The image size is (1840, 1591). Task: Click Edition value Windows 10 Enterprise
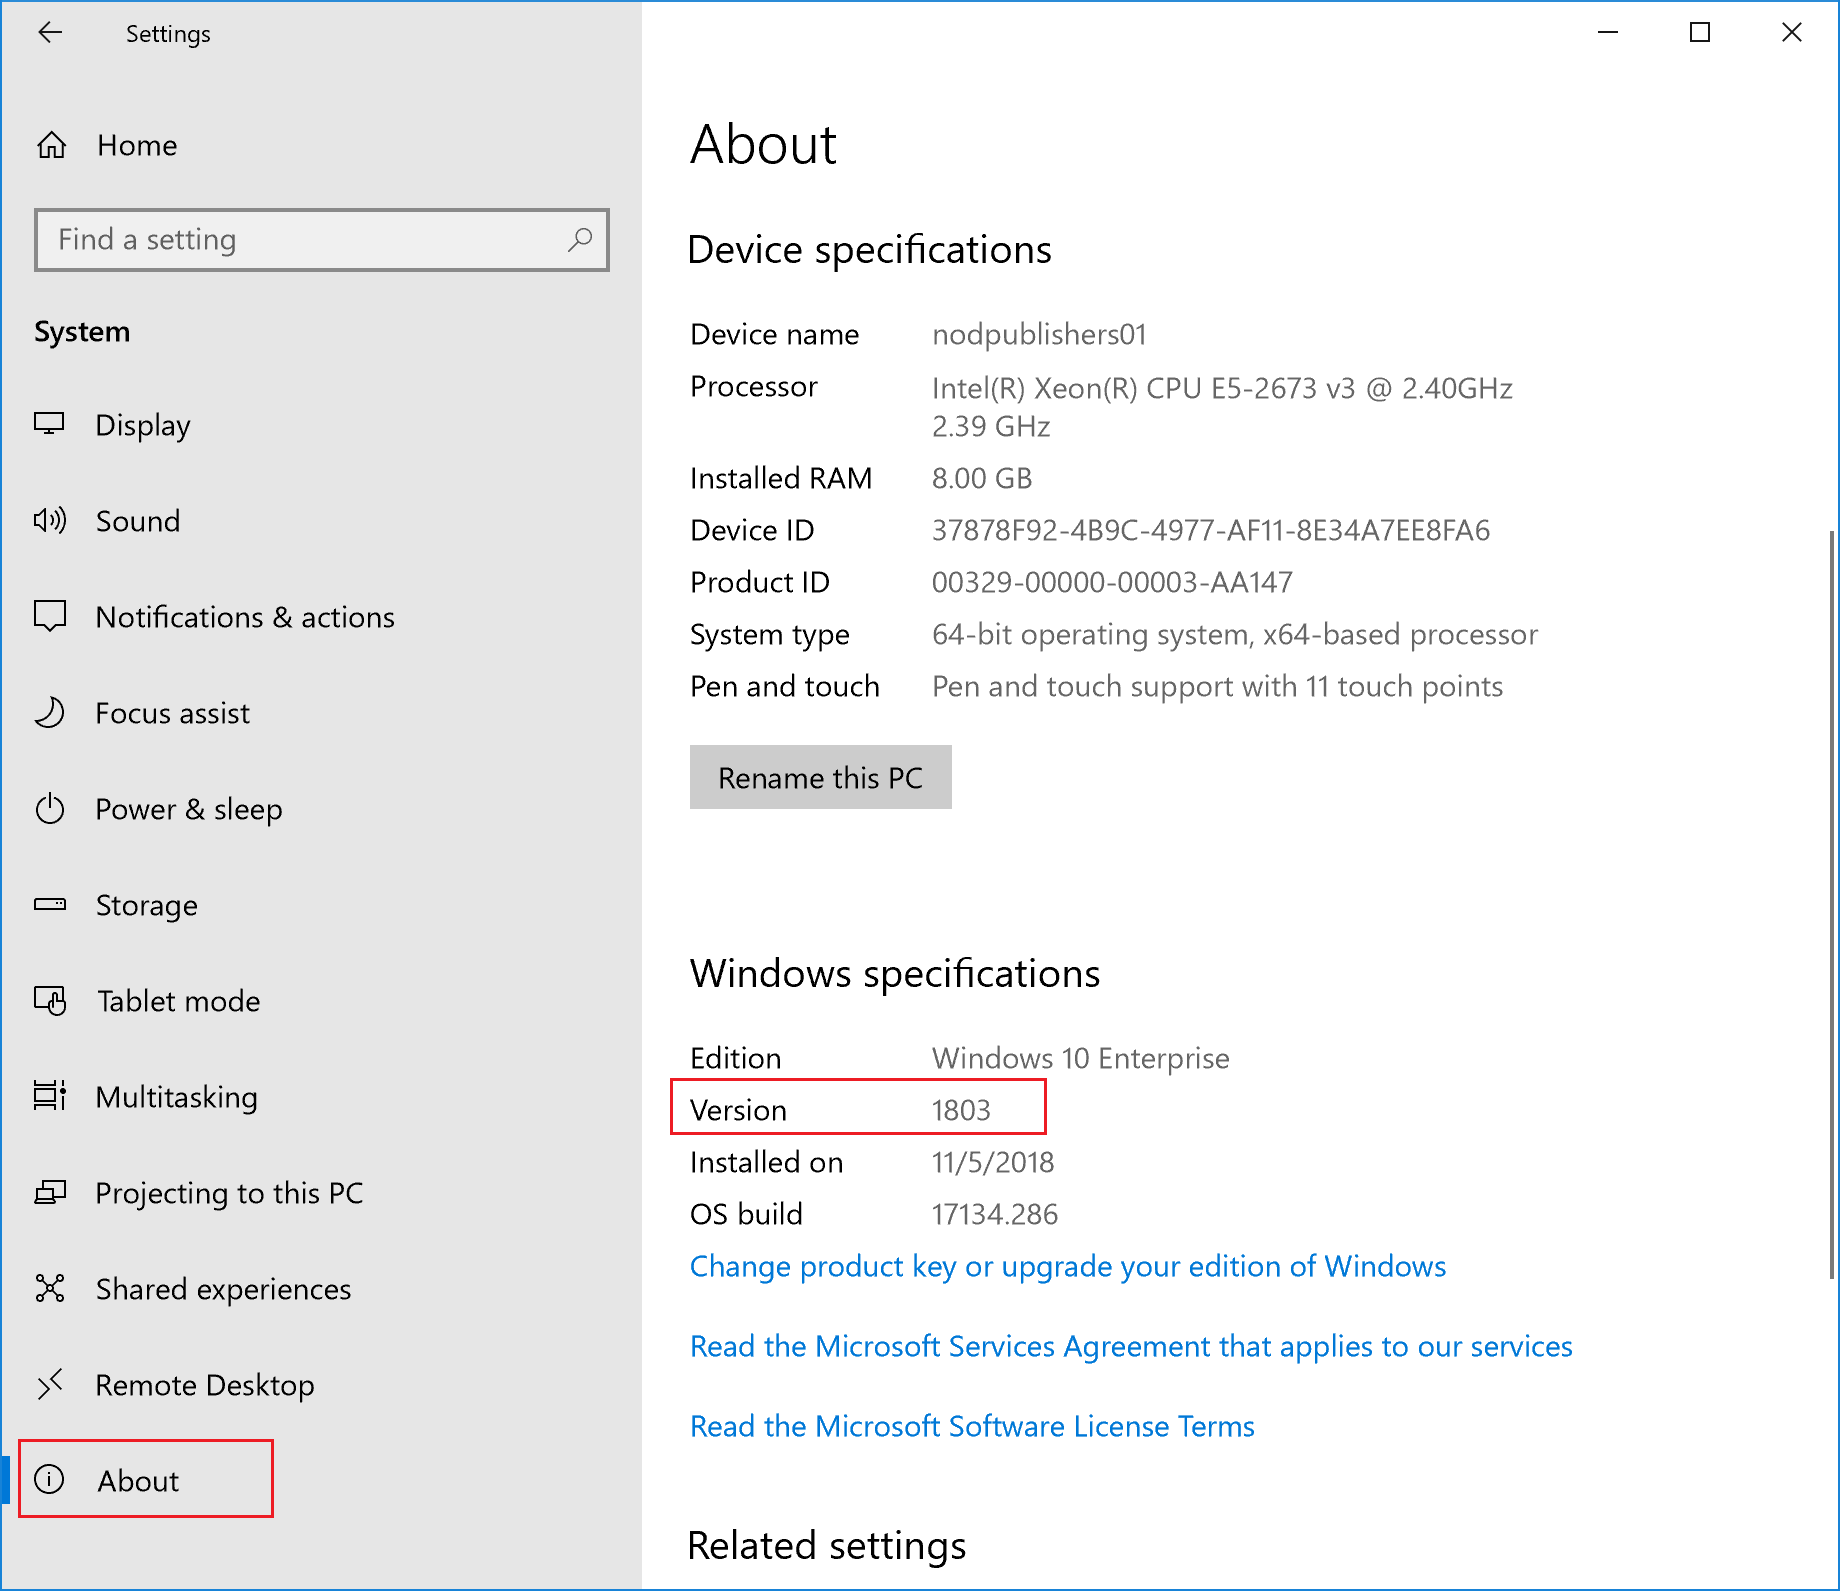(x=1081, y=1059)
